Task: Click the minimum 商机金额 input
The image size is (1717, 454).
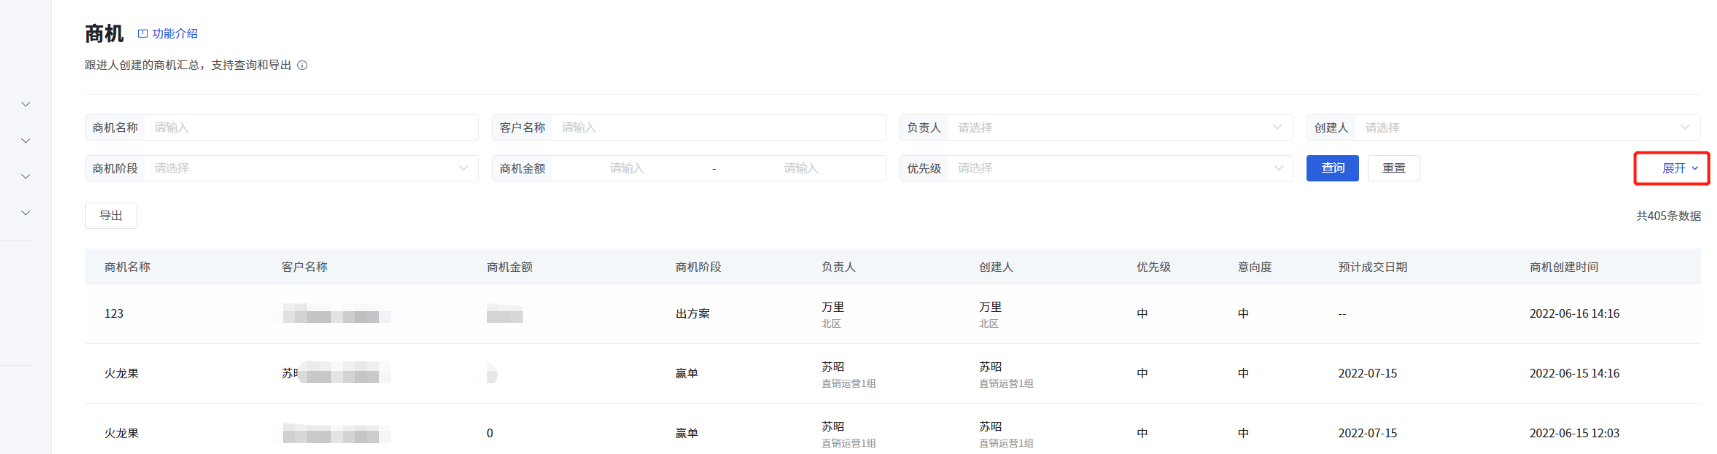Action: (627, 168)
